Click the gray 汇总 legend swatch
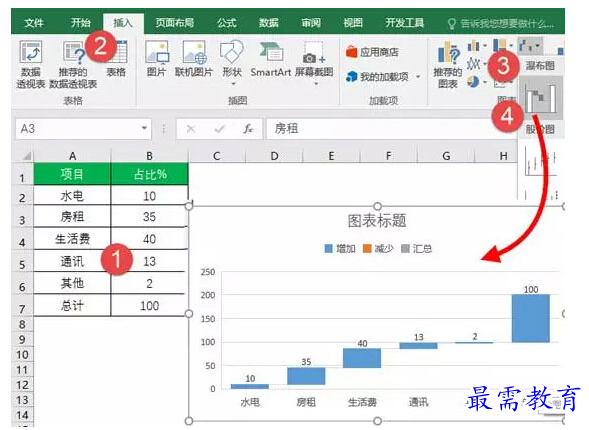 click(405, 249)
